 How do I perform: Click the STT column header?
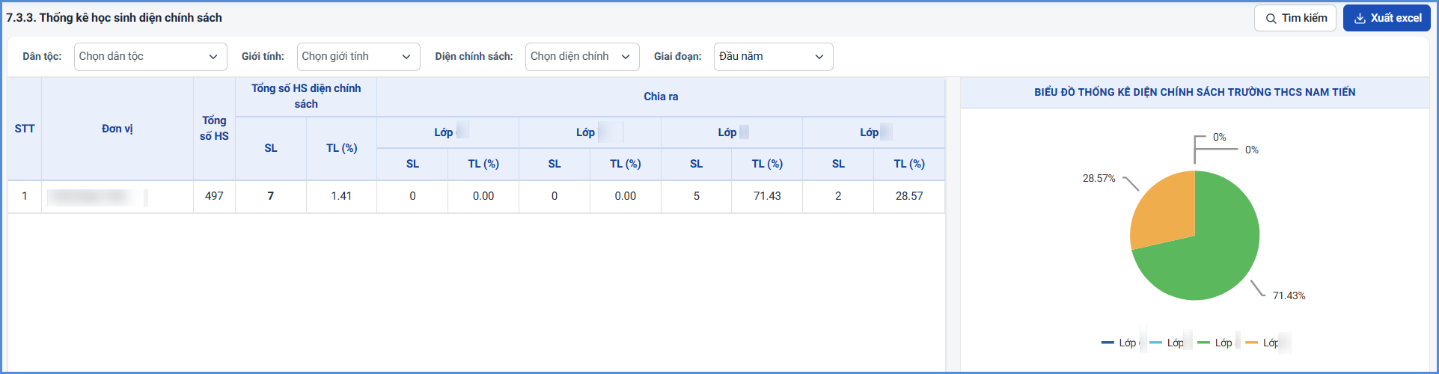coord(25,129)
